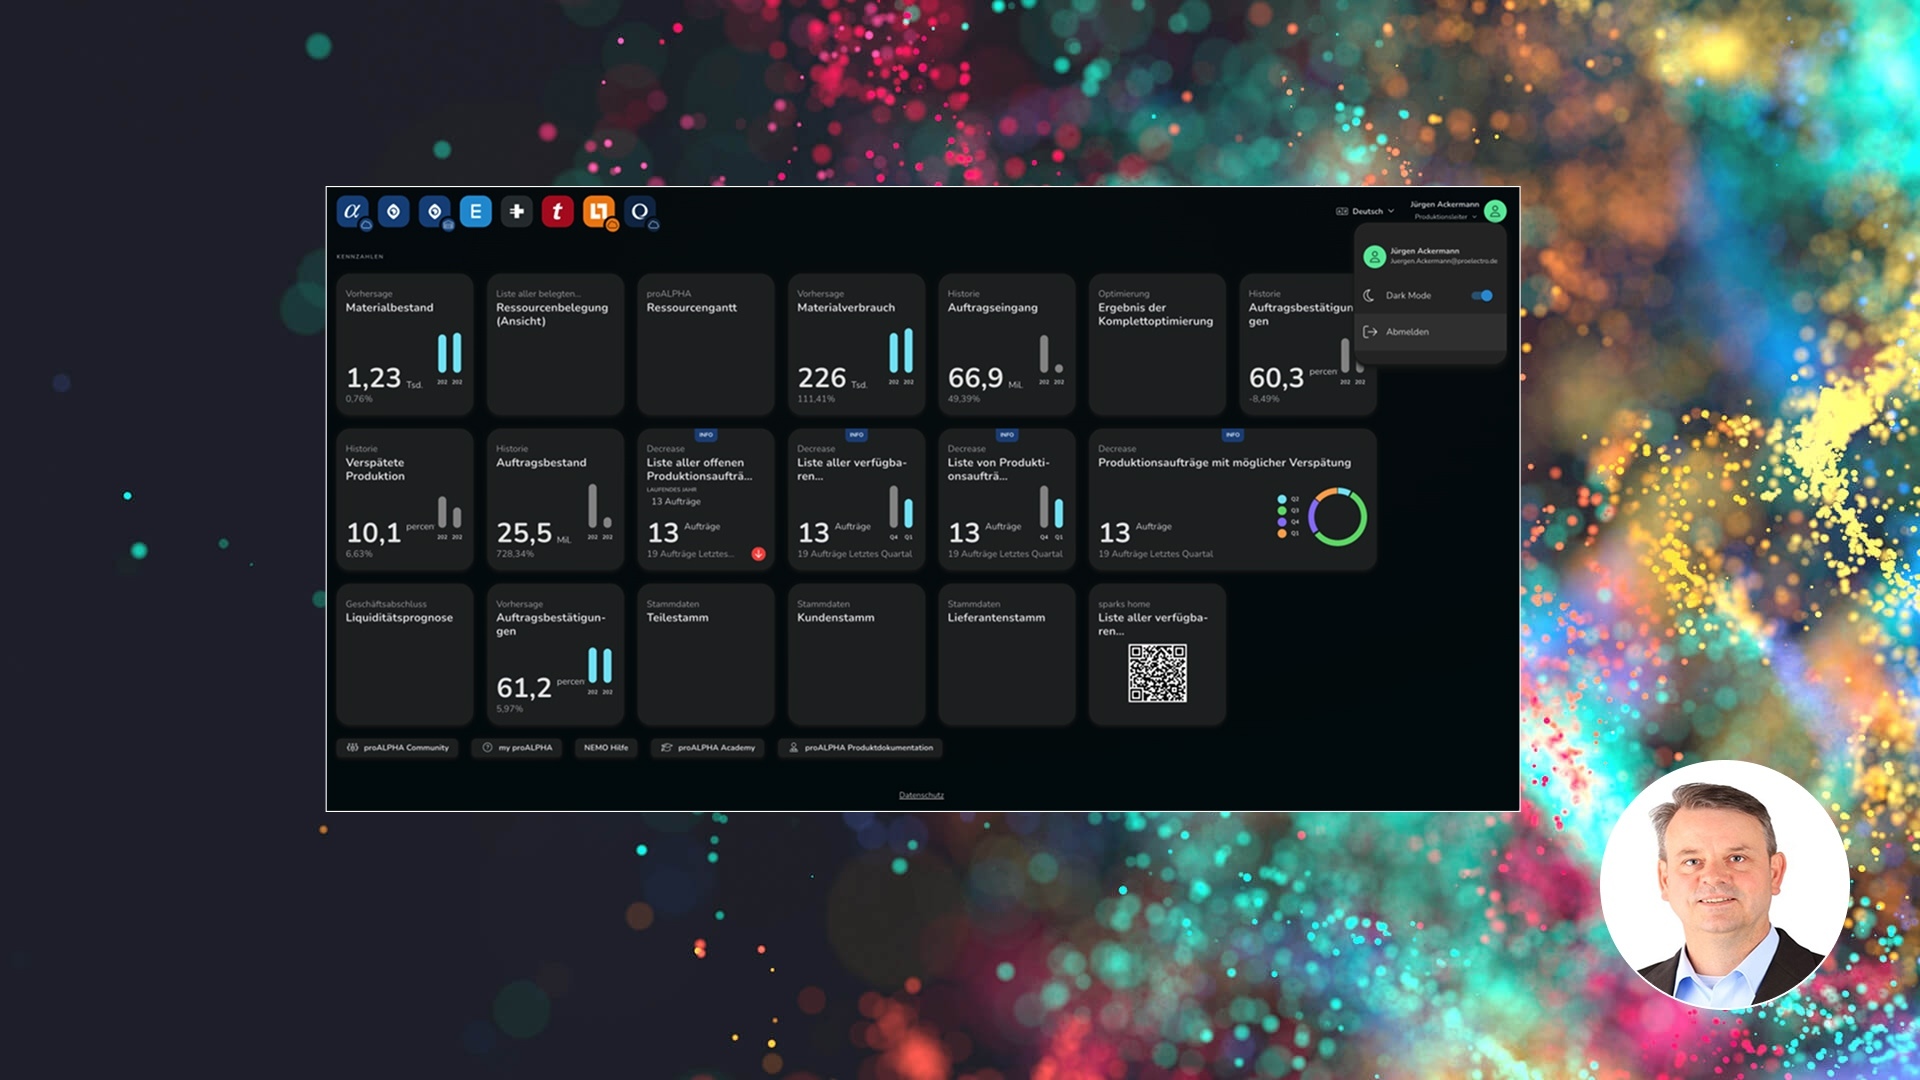
Task: Open the proALPHA alpha app icon
Action: click(352, 211)
